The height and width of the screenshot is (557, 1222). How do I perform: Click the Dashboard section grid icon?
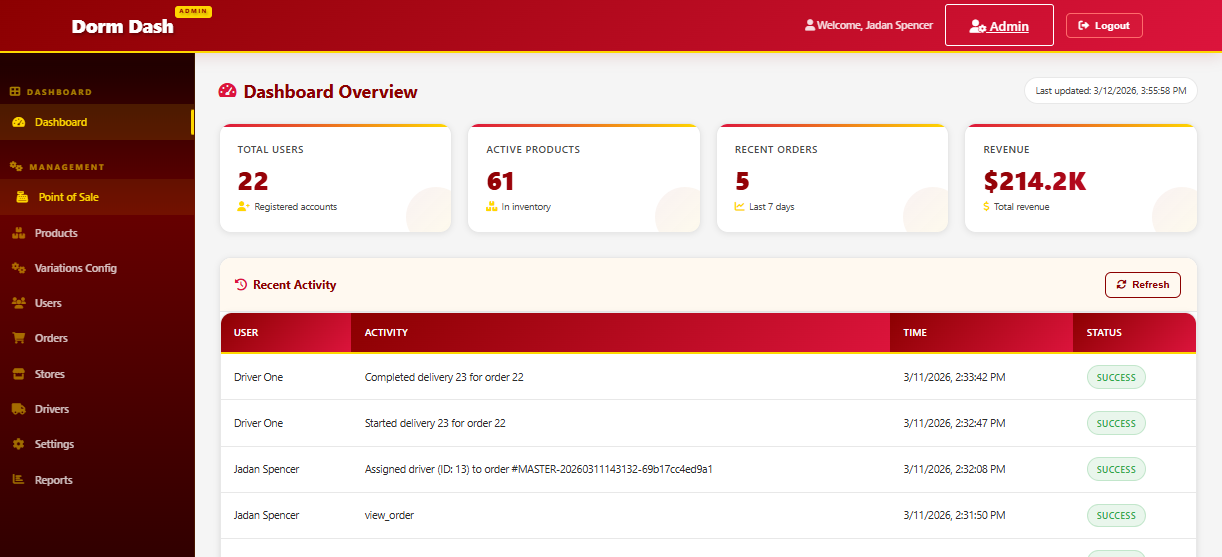point(15,92)
